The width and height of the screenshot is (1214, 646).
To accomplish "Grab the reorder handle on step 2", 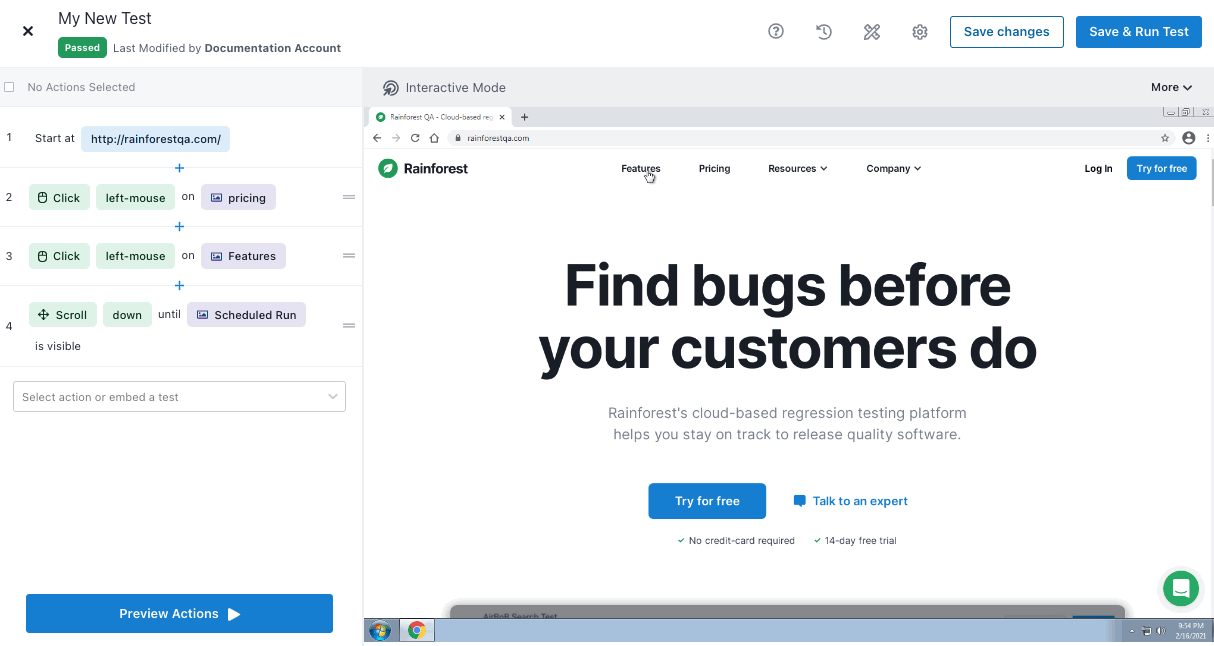I will coord(349,198).
